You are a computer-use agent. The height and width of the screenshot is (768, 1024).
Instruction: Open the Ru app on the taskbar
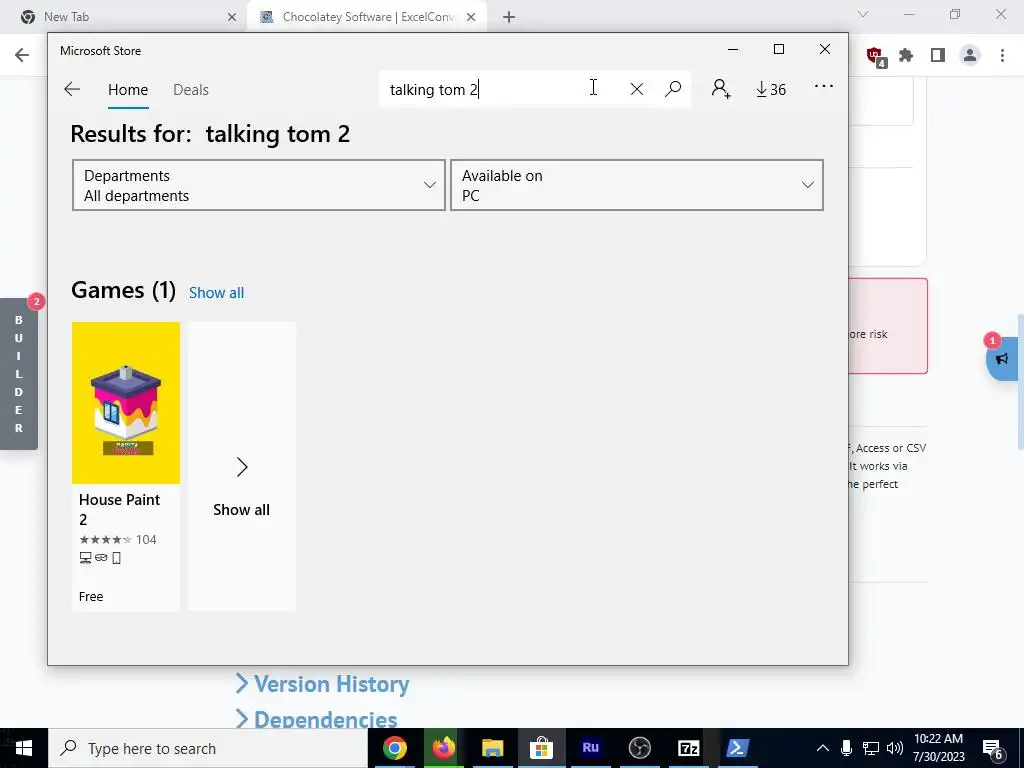coord(590,748)
